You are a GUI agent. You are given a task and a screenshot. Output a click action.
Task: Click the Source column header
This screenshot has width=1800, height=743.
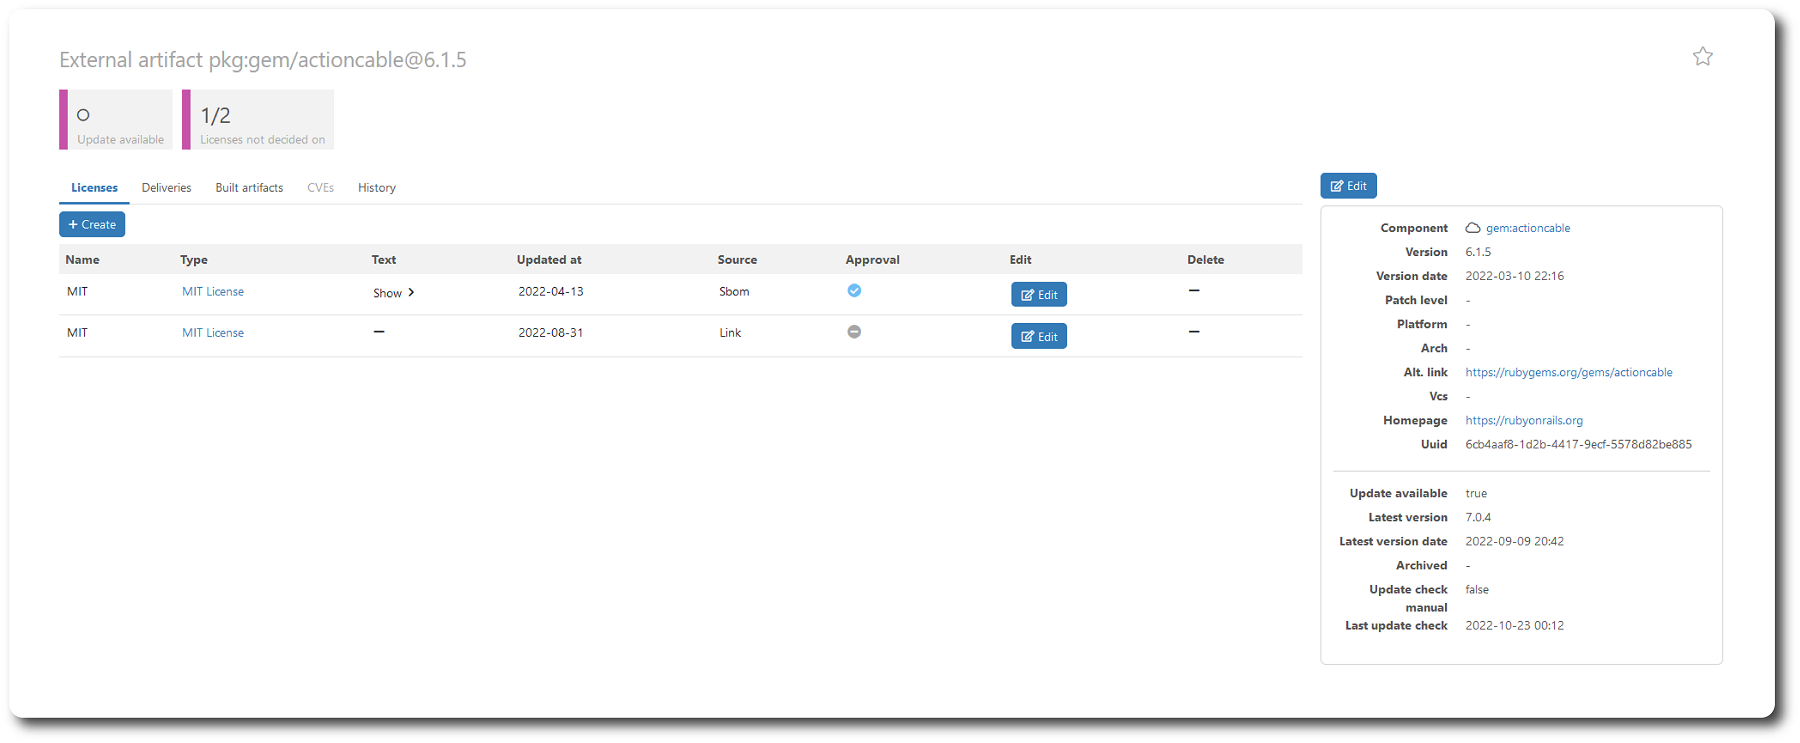(x=737, y=260)
